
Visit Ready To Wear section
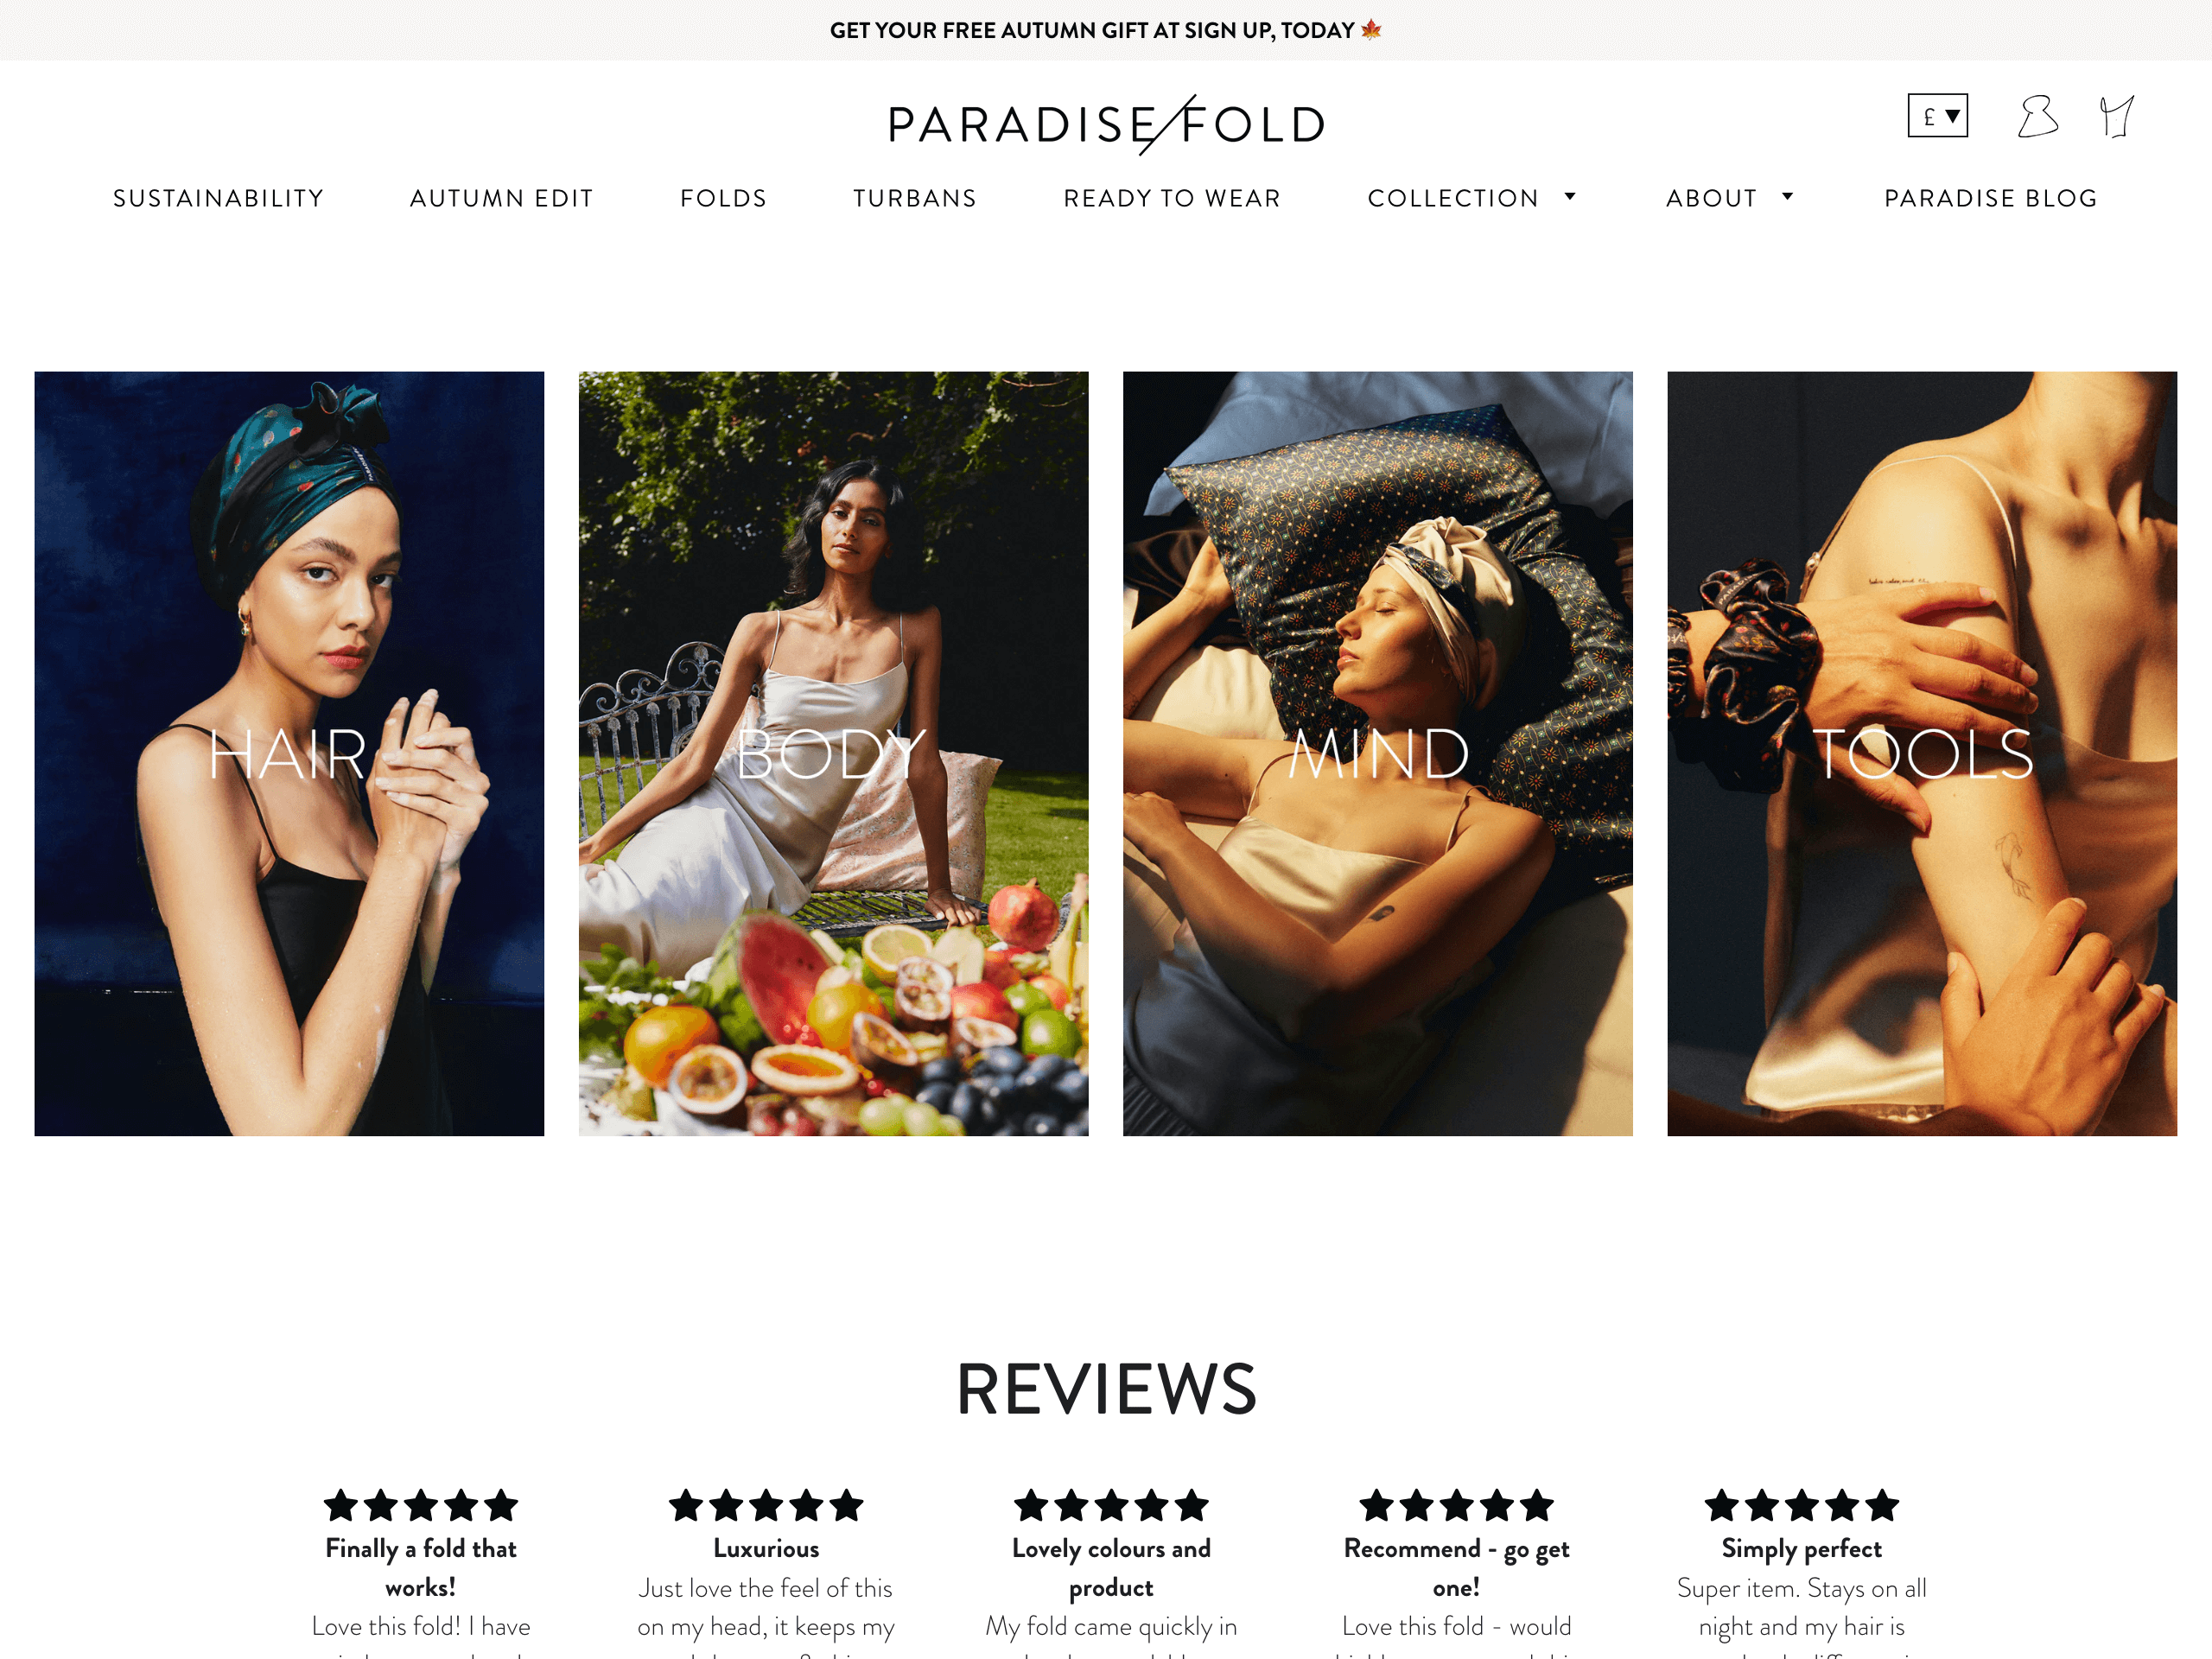1172,198
